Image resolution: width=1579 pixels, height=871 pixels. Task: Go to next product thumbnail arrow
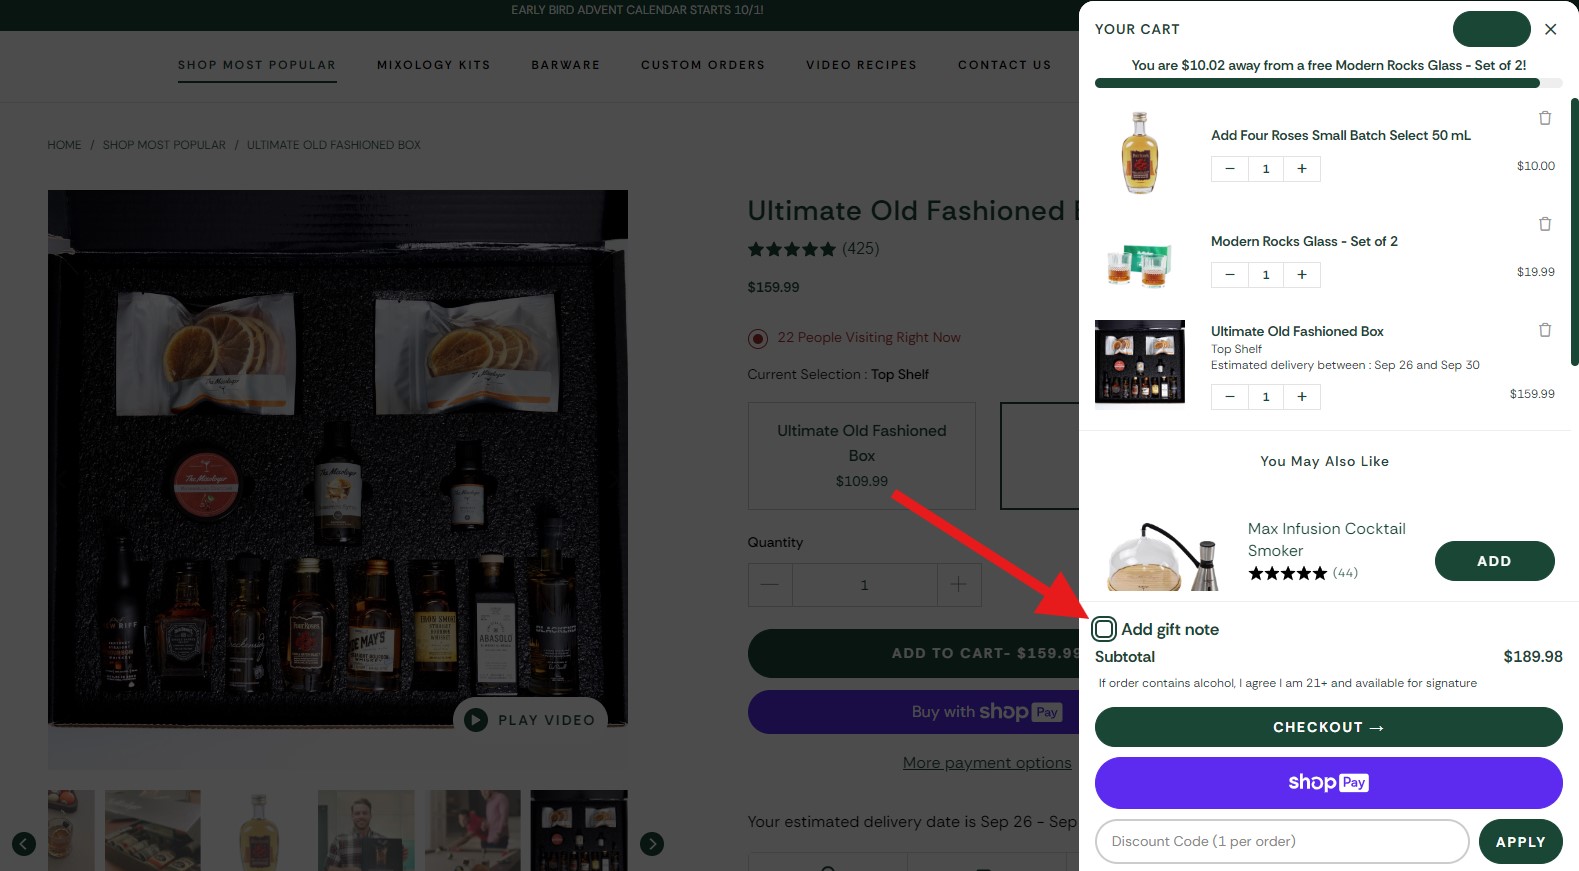(652, 844)
